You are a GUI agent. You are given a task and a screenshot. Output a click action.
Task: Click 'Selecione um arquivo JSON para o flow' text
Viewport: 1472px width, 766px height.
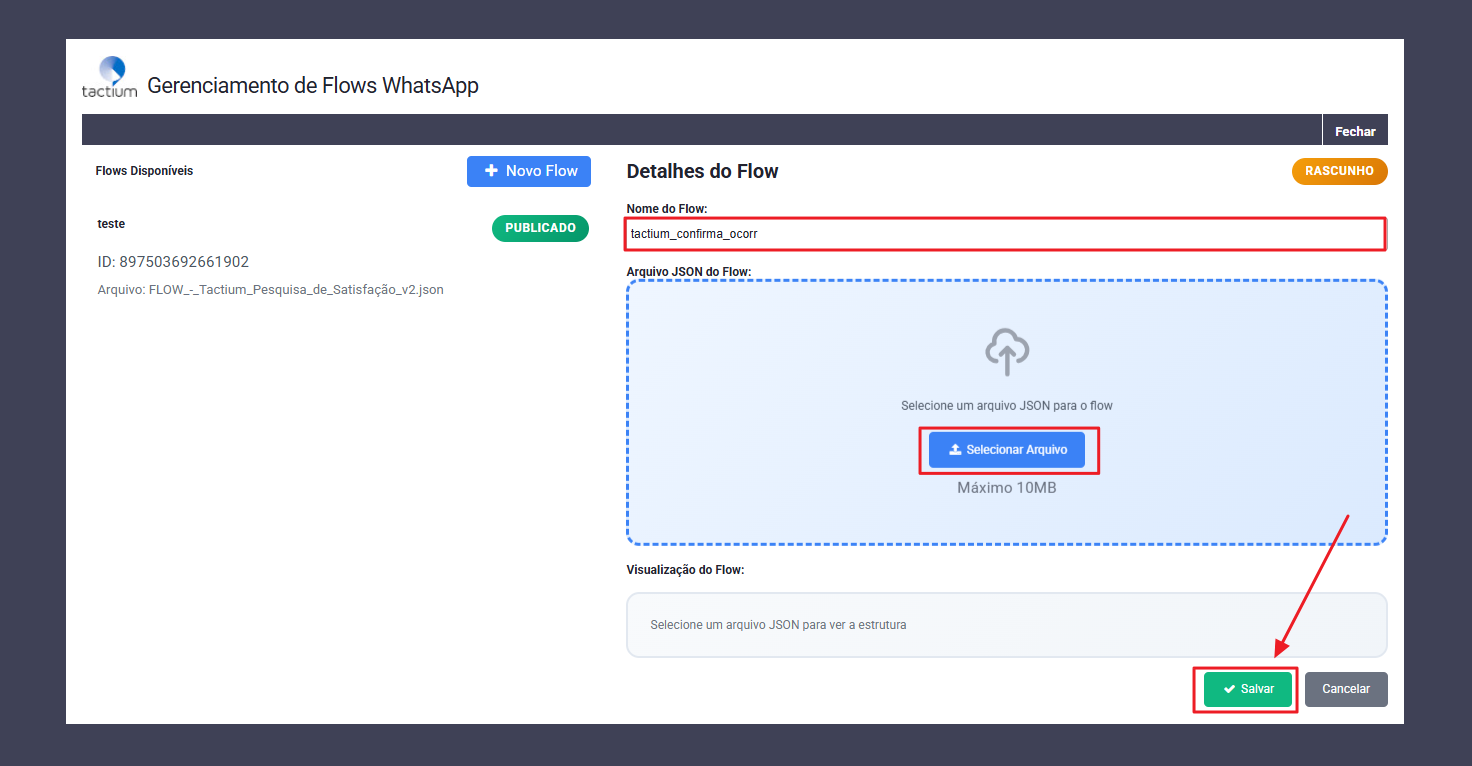(x=1006, y=406)
